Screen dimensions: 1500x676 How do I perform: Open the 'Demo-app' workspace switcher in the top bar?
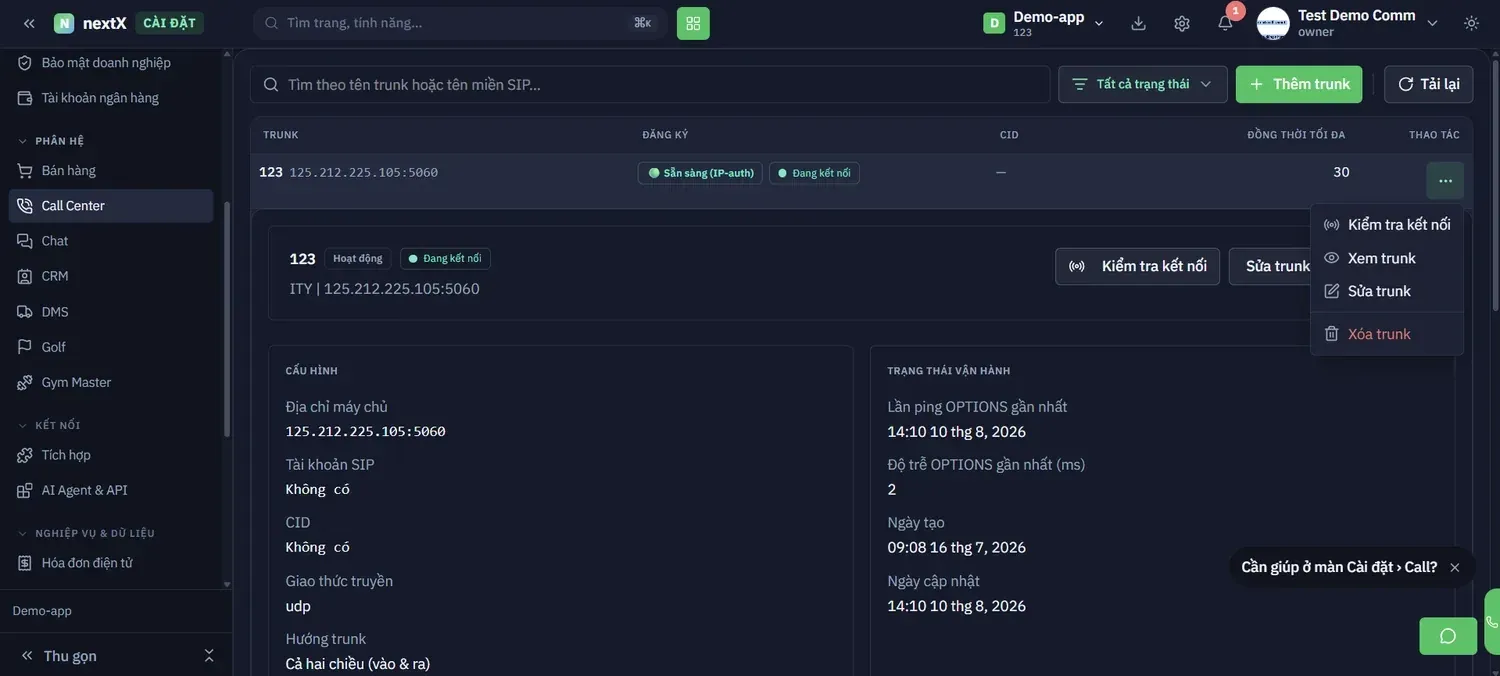point(1044,23)
